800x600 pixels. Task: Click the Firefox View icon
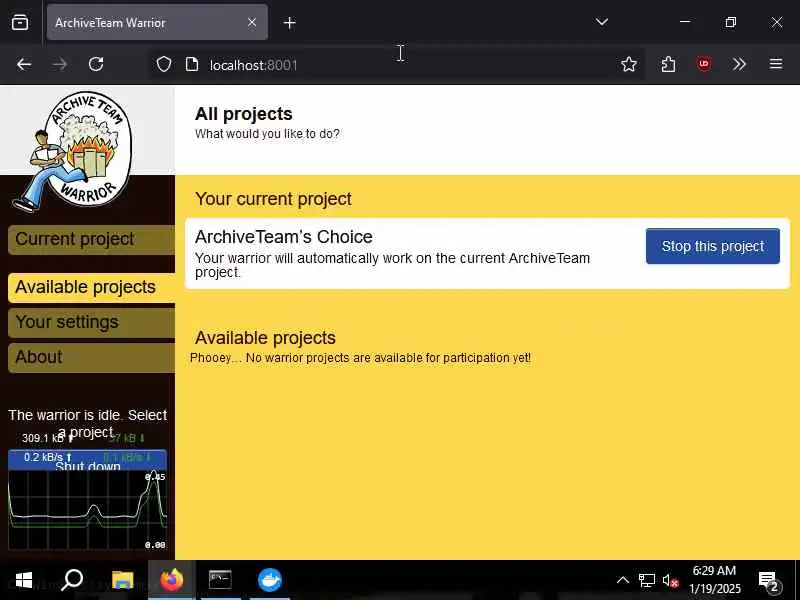point(20,22)
